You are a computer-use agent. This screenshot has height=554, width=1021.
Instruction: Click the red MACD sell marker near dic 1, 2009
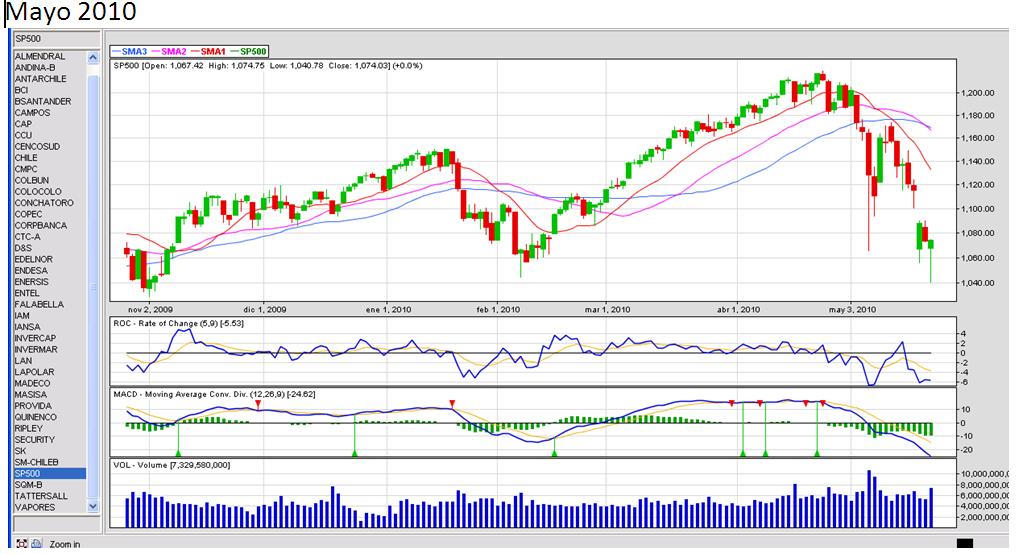pyautogui.click(x=258, y=404)
